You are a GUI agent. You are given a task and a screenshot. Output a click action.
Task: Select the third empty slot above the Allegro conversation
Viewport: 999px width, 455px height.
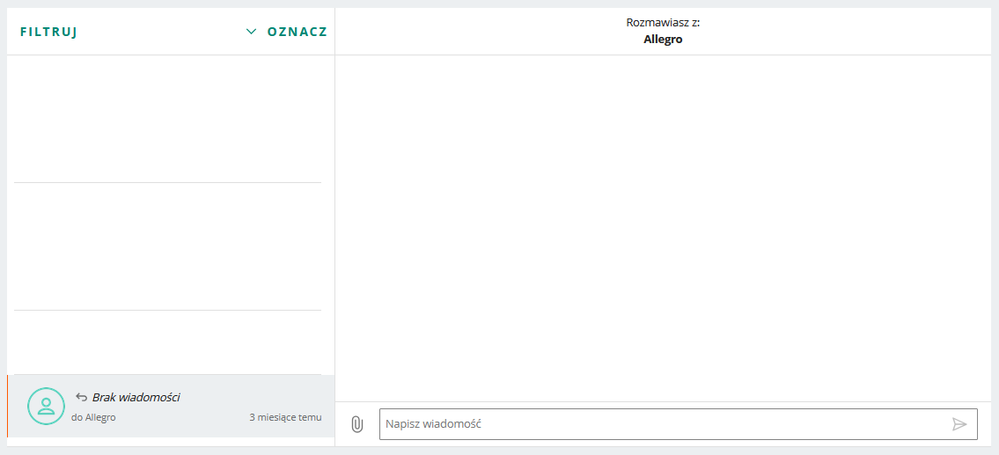[167, 342]
